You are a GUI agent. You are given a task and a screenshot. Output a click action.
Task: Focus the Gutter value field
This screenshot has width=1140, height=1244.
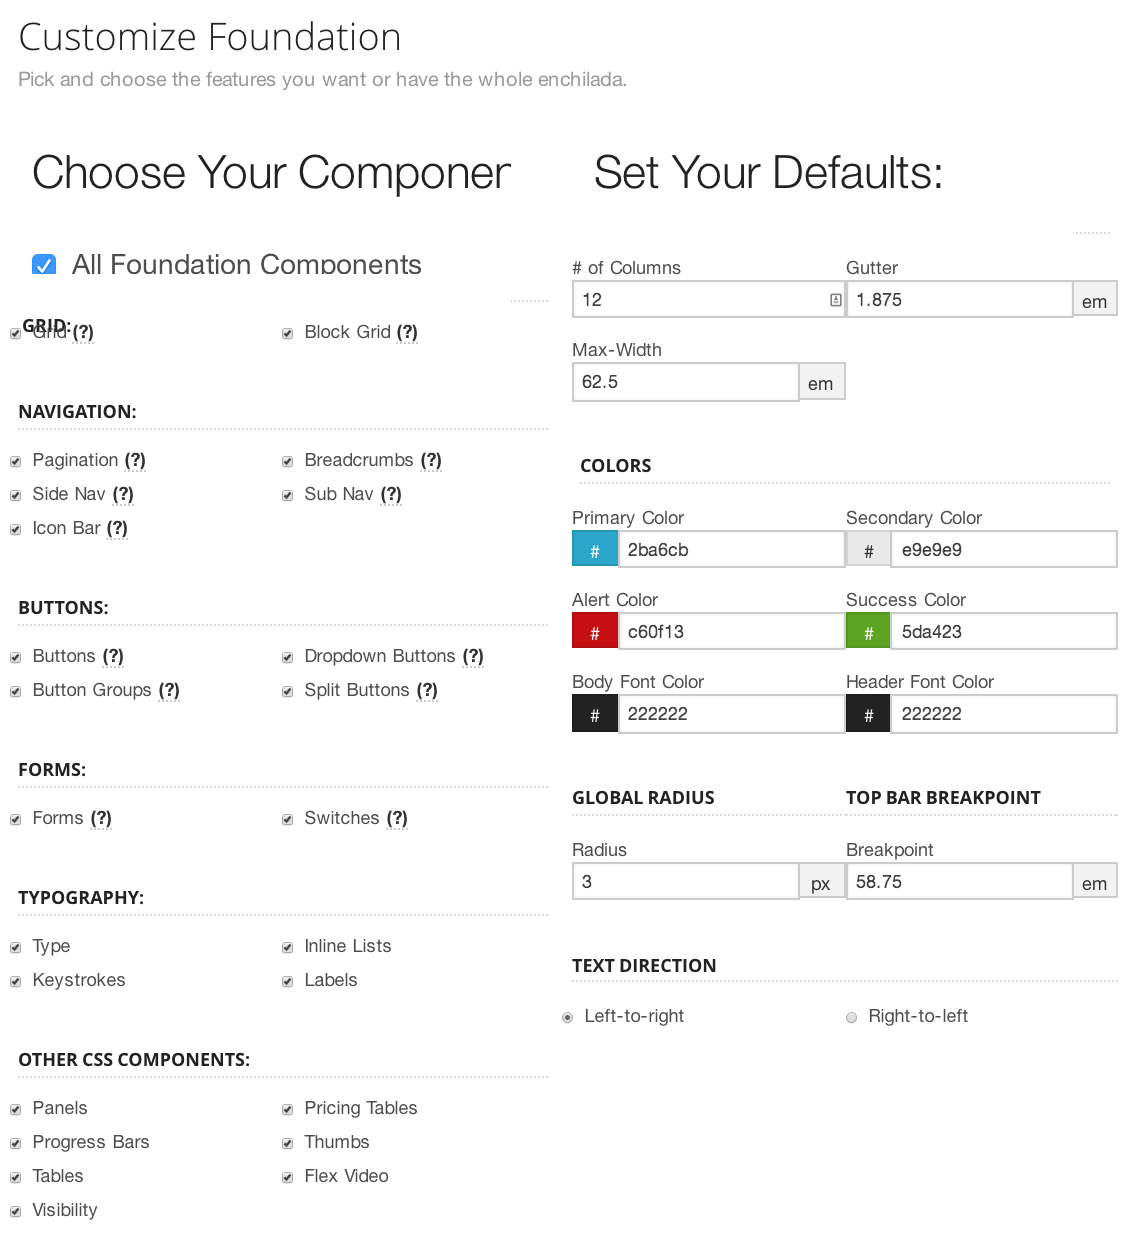coord(959,300)
